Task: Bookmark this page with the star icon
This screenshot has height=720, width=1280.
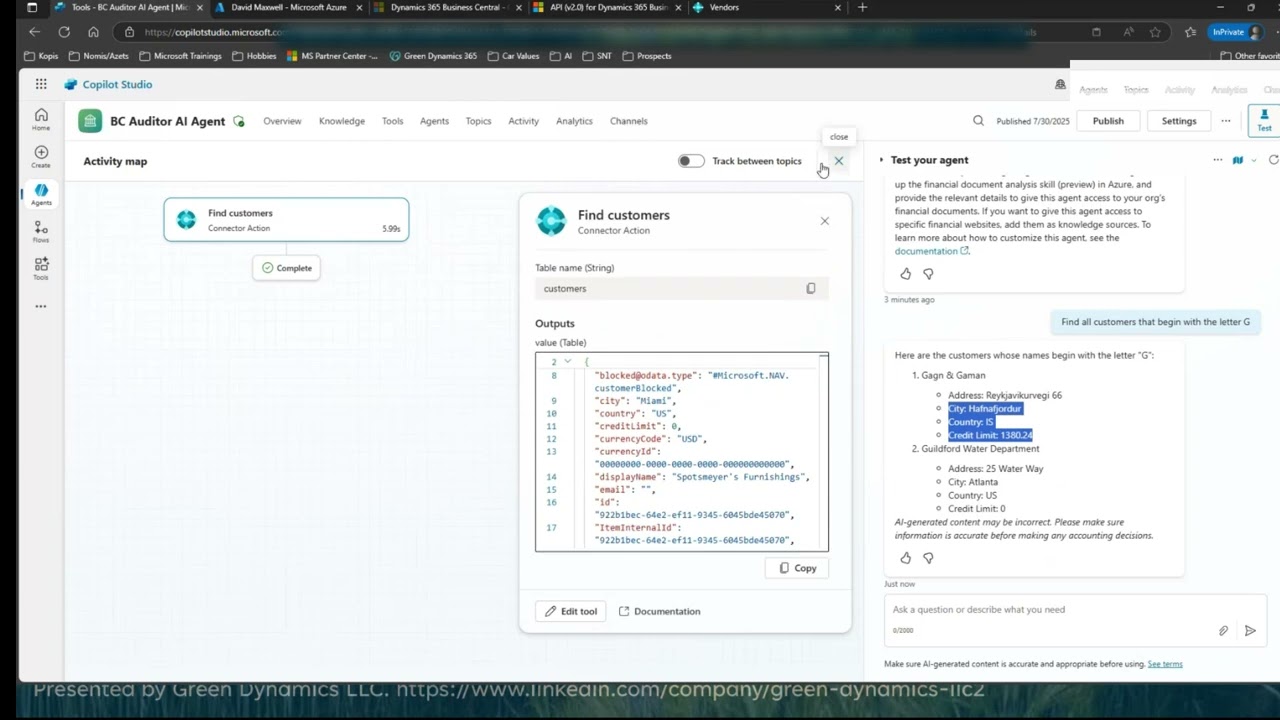Action: [x=1155, y=32]
